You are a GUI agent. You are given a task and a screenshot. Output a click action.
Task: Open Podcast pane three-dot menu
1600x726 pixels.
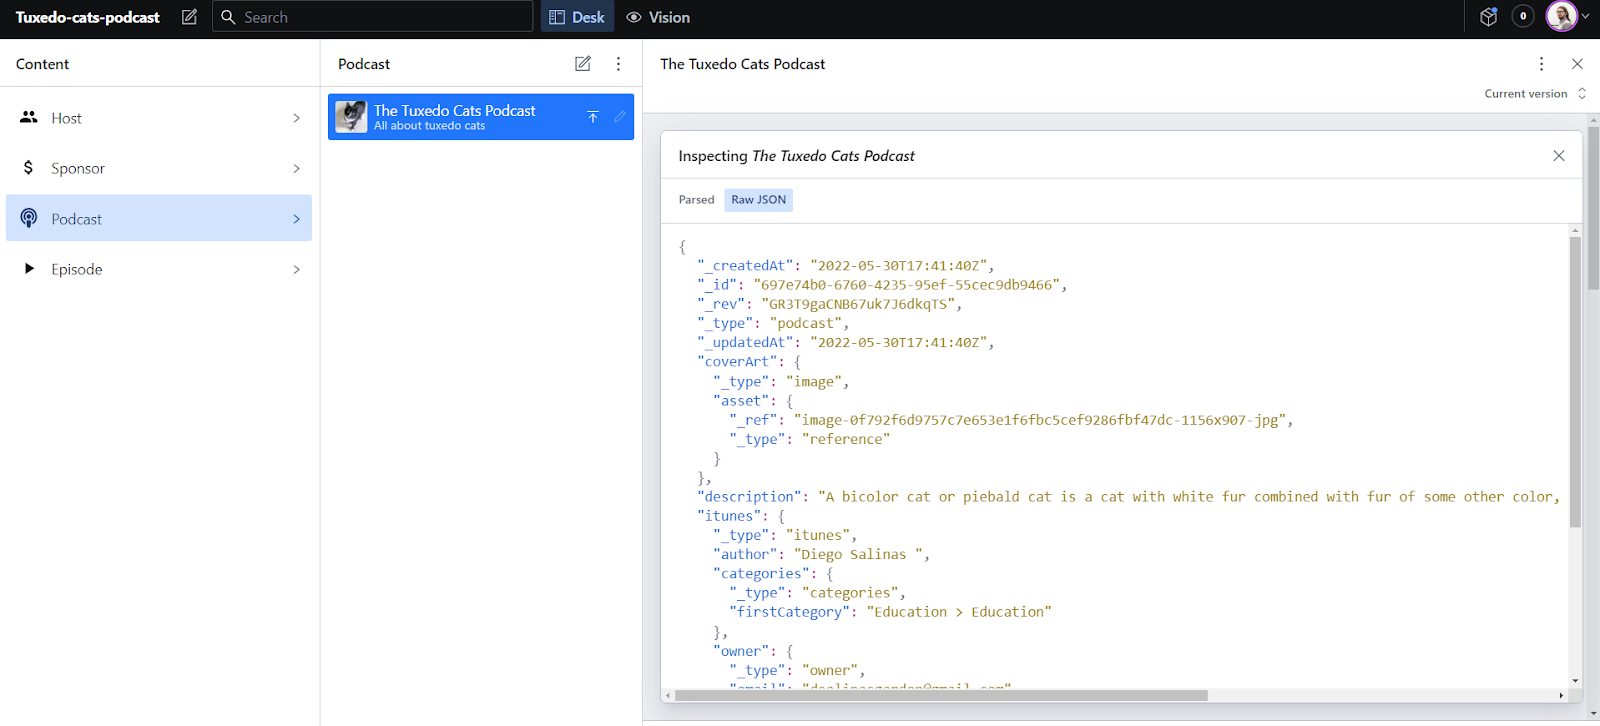point(618,64)
